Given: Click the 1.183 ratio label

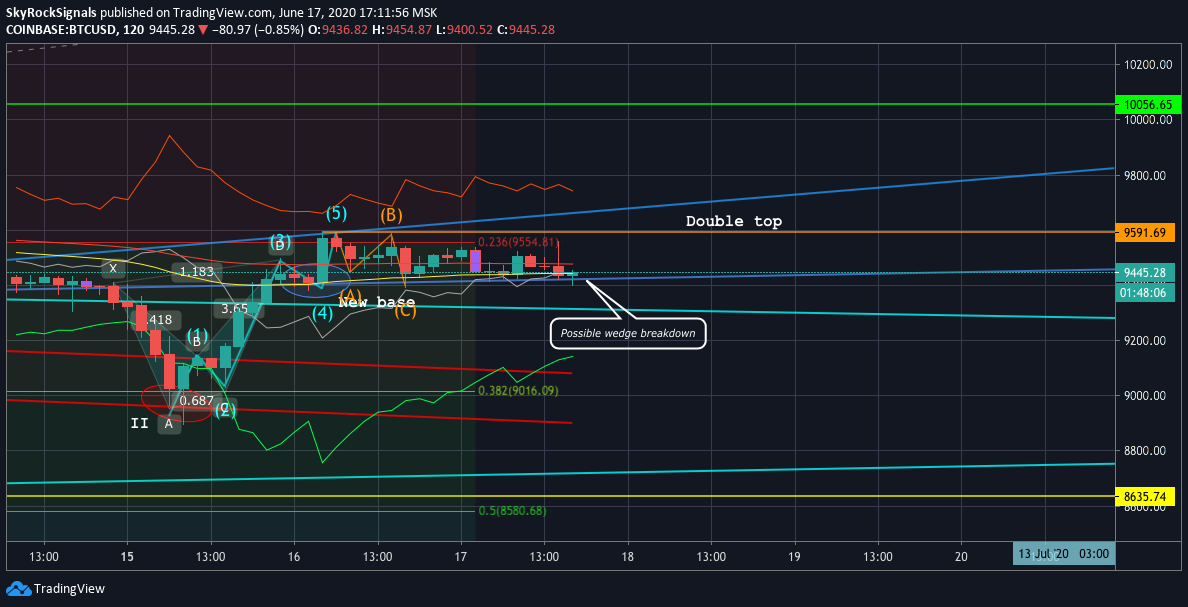Looking at the screenshot, I should tap(197, 272).
